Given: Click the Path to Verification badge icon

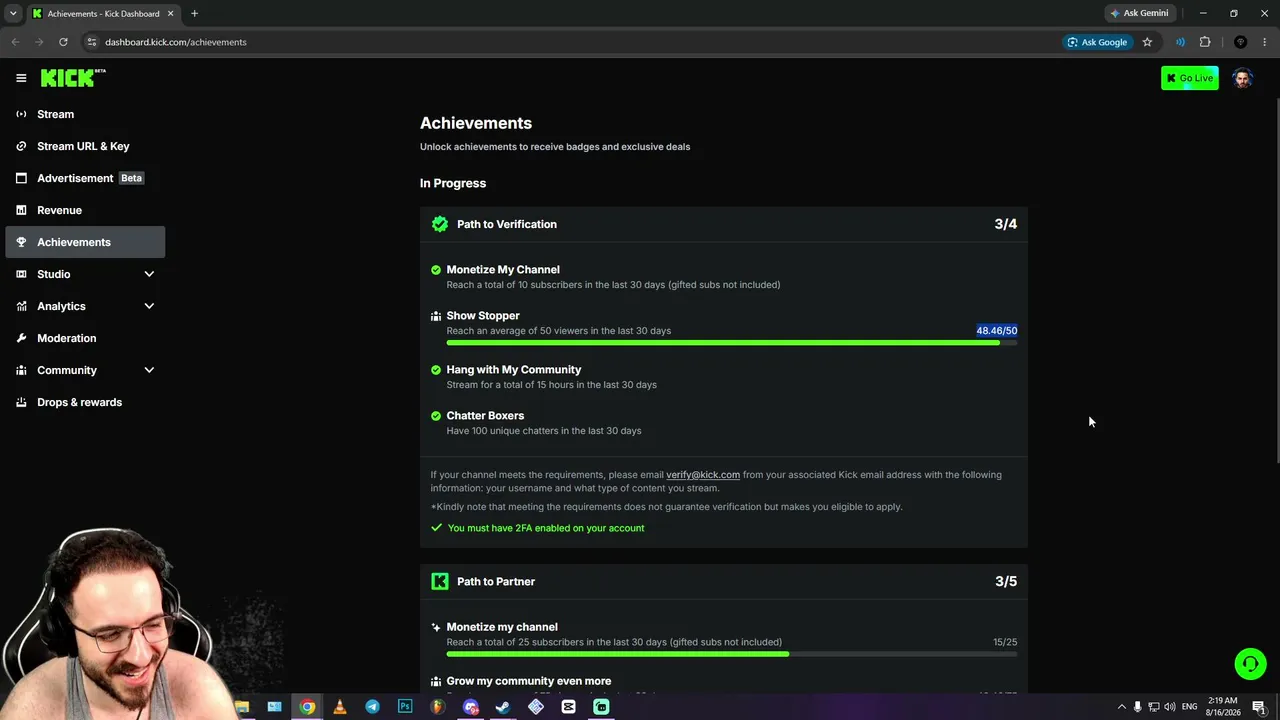Looking at the screenshot, I should 440,224.
